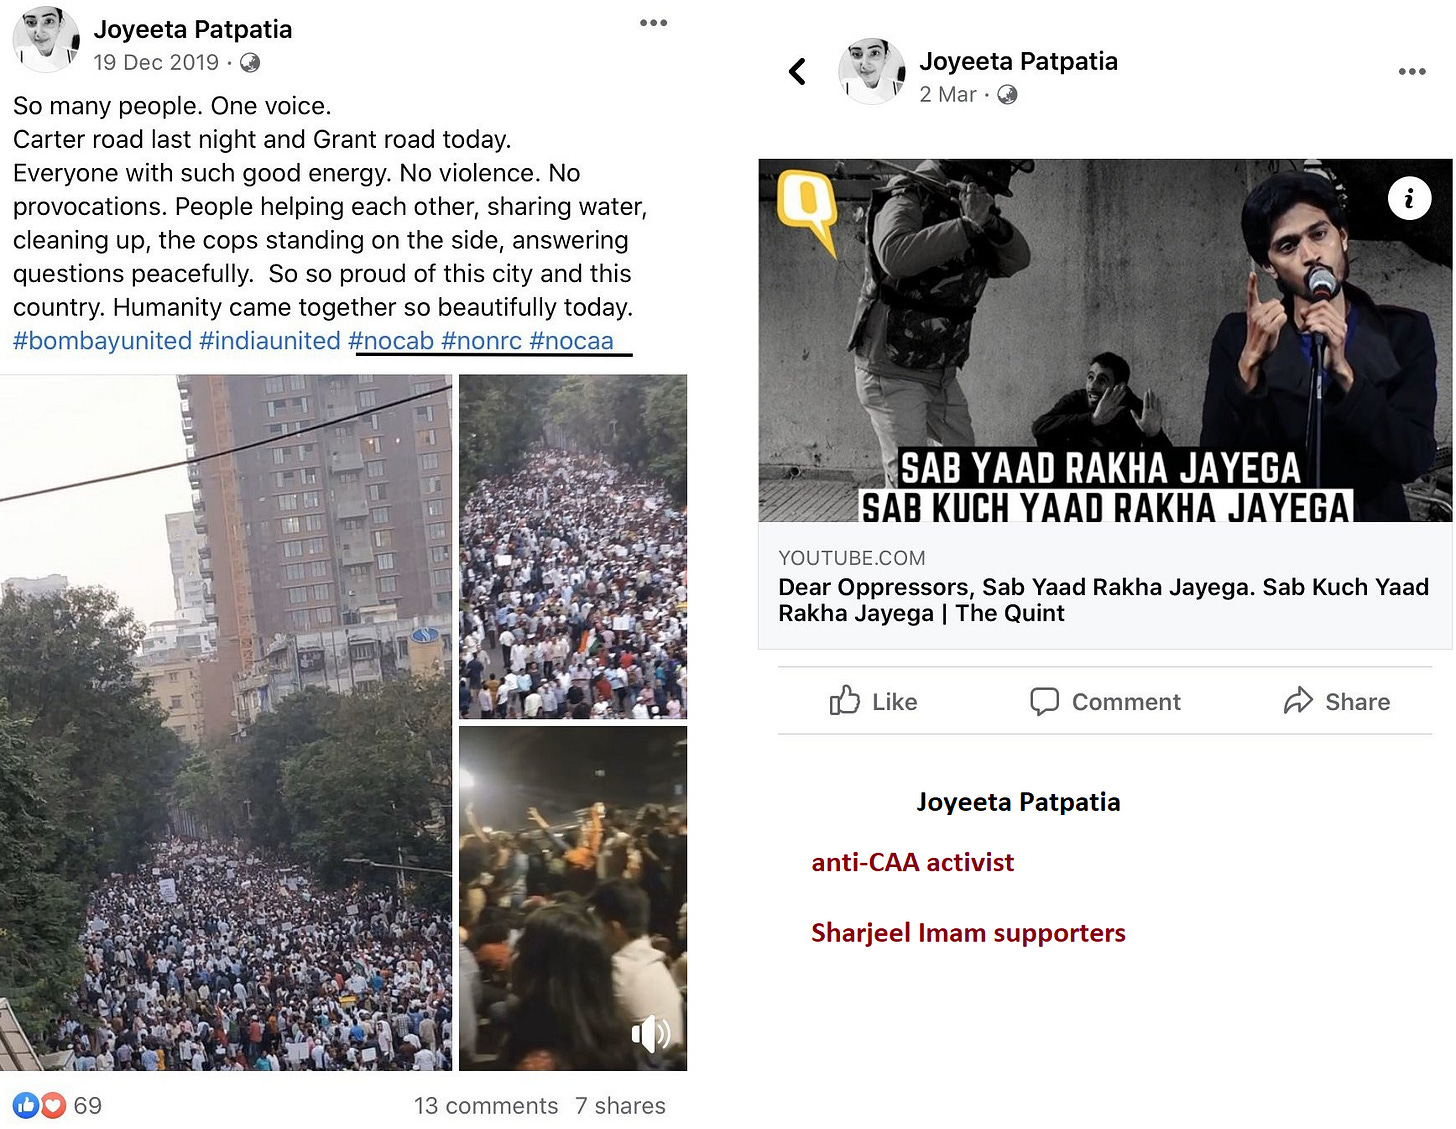Open the large street crowd photo with tall building

coord(226,722)
